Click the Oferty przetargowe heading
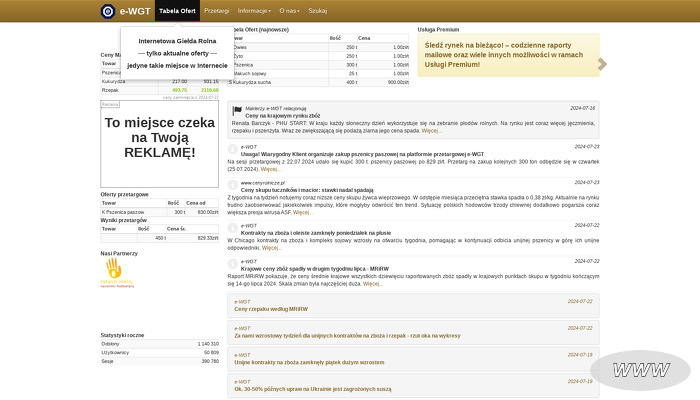 125,195
